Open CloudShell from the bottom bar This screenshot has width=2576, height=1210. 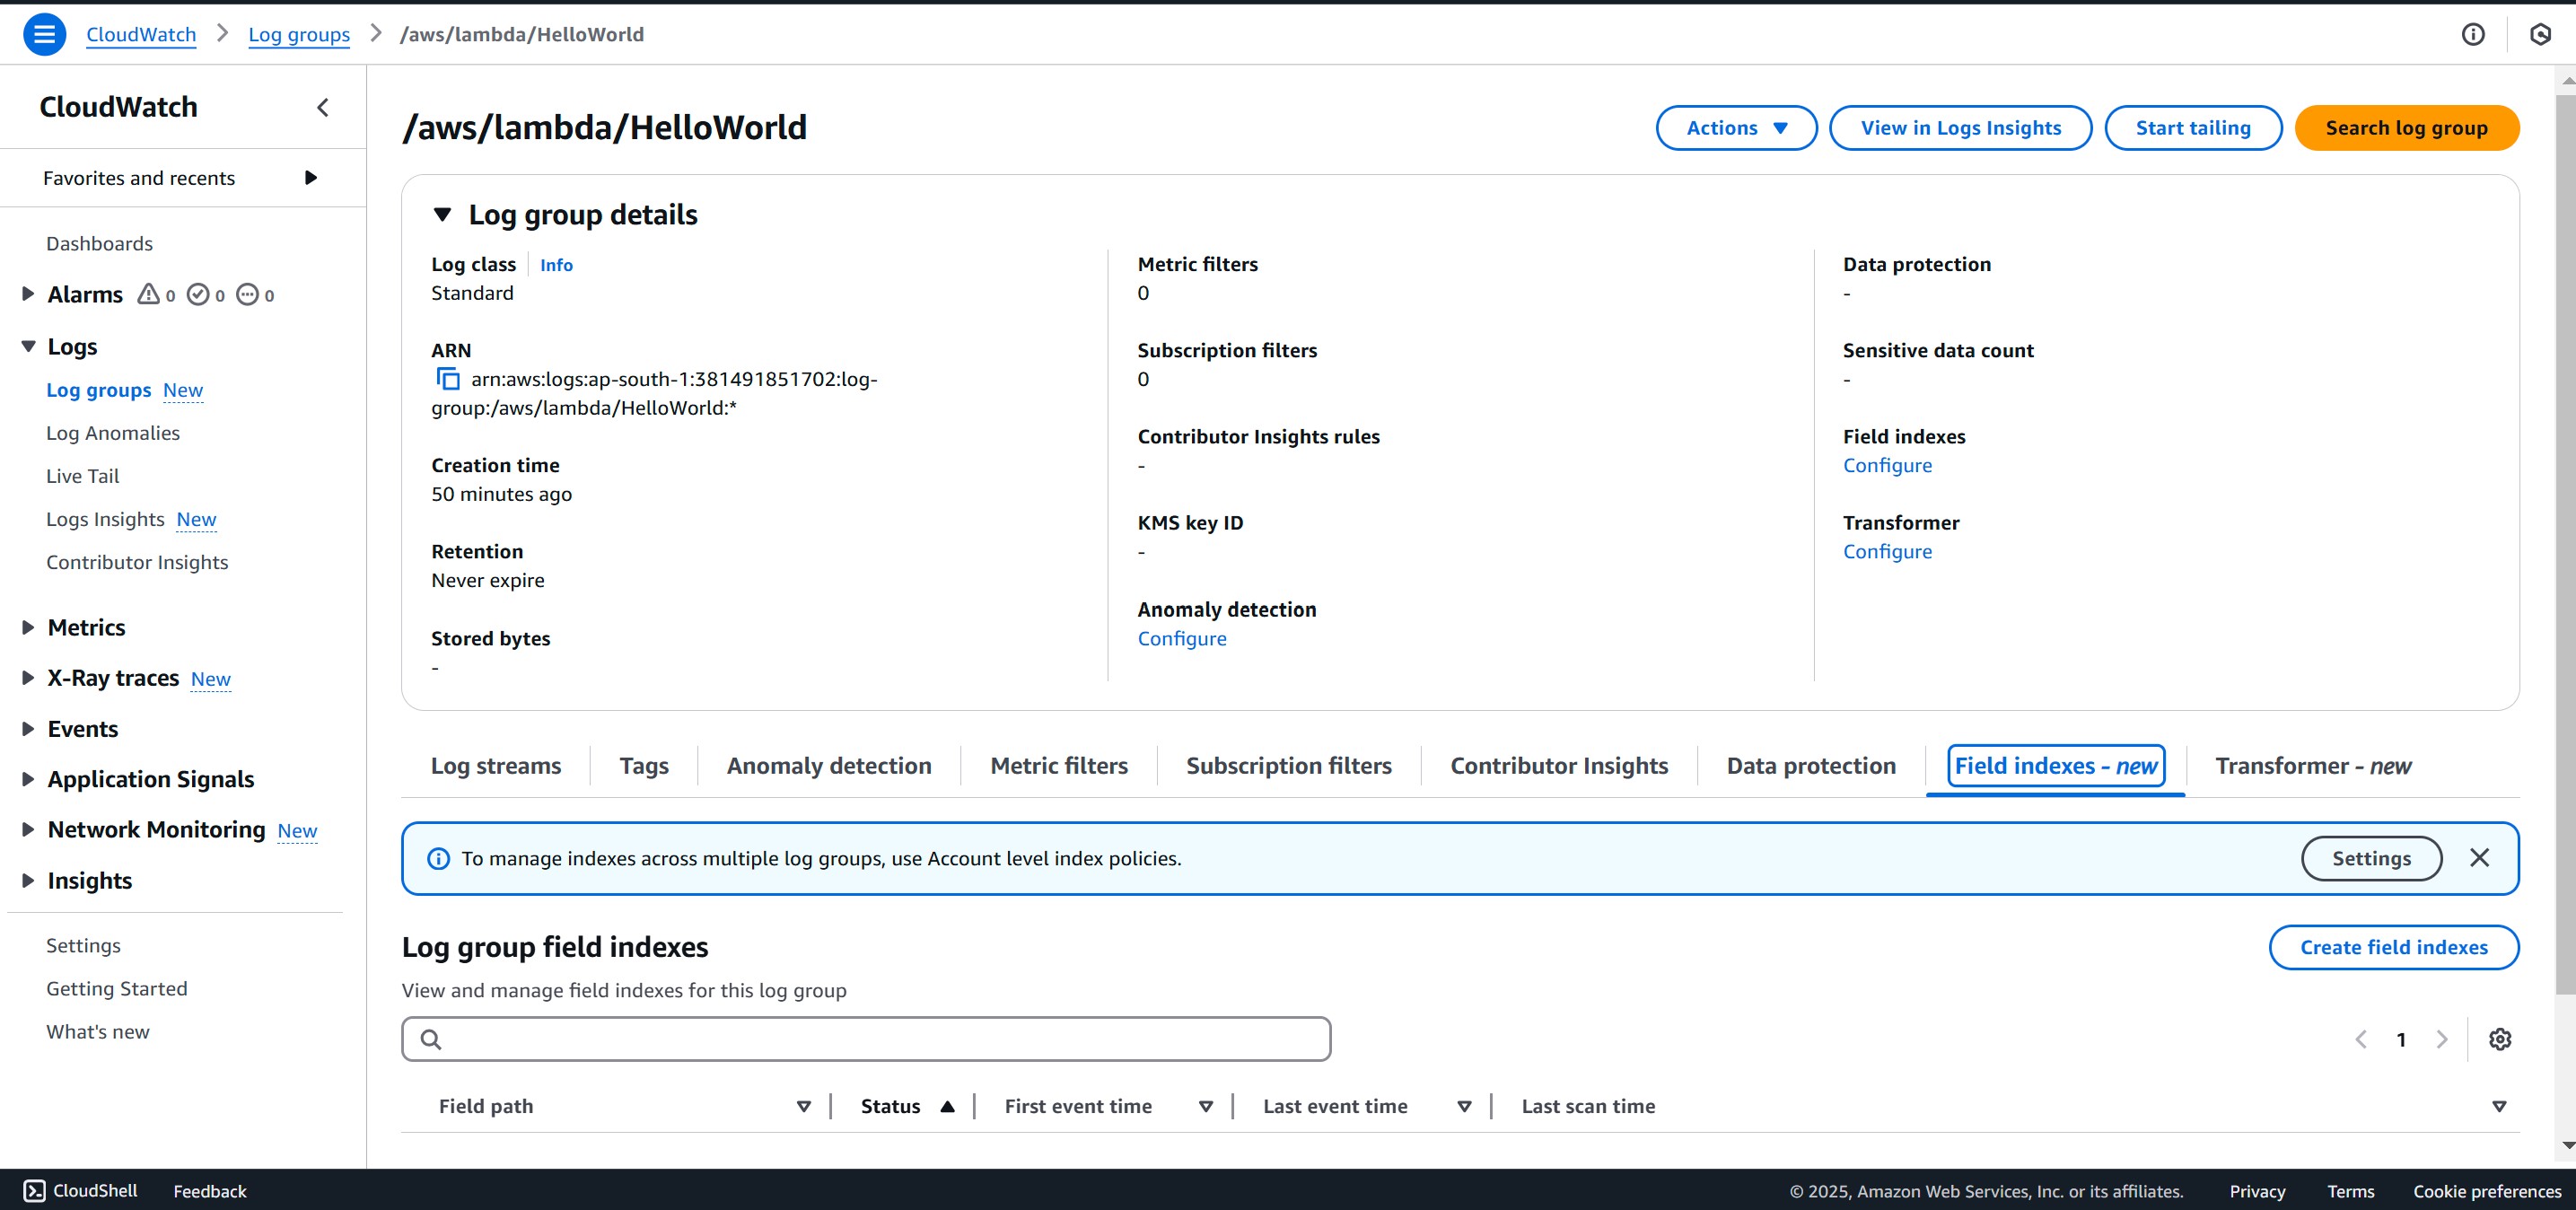pos(80,1190)
